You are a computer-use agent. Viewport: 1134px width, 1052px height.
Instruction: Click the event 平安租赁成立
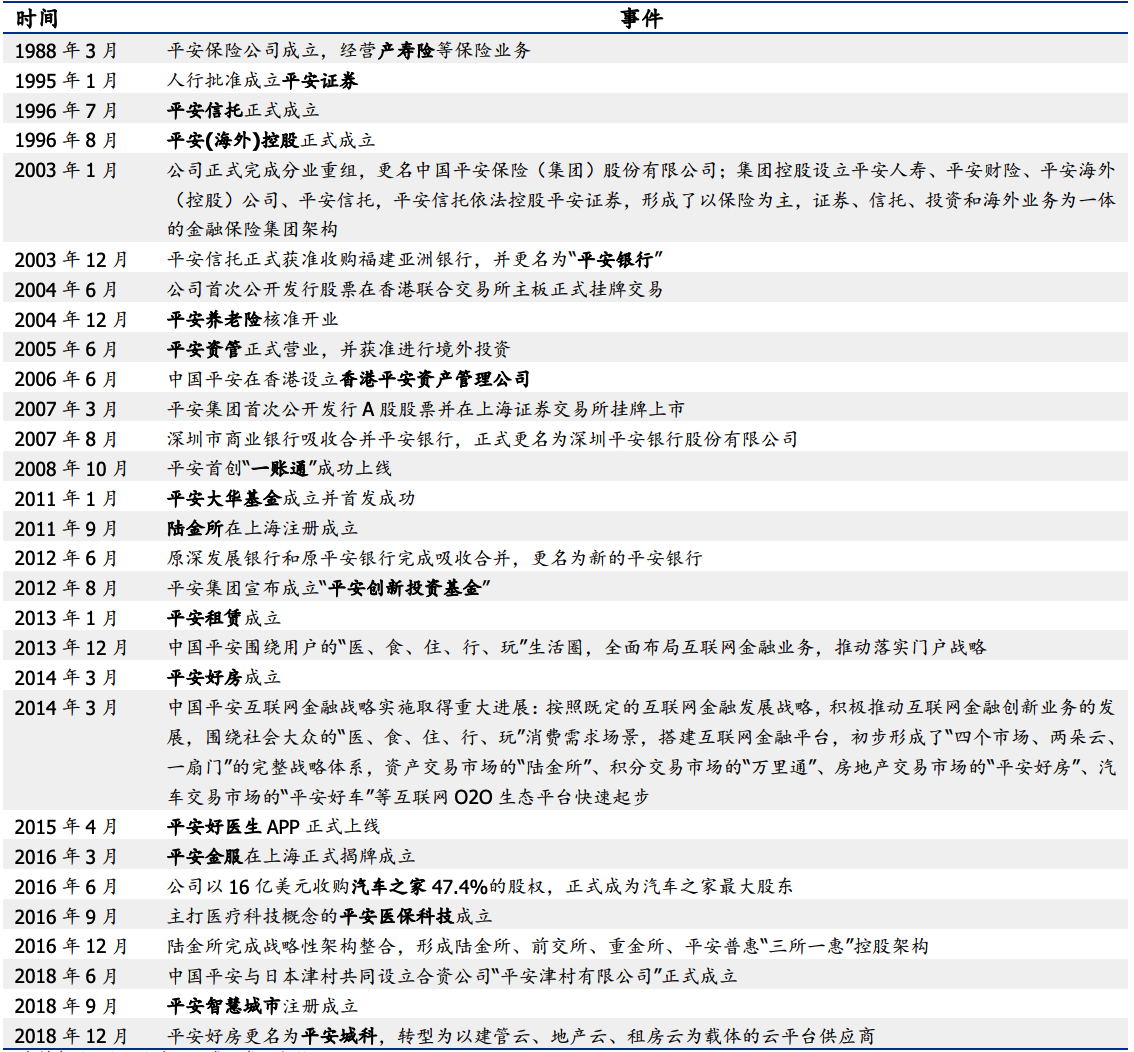coord(223,618)
